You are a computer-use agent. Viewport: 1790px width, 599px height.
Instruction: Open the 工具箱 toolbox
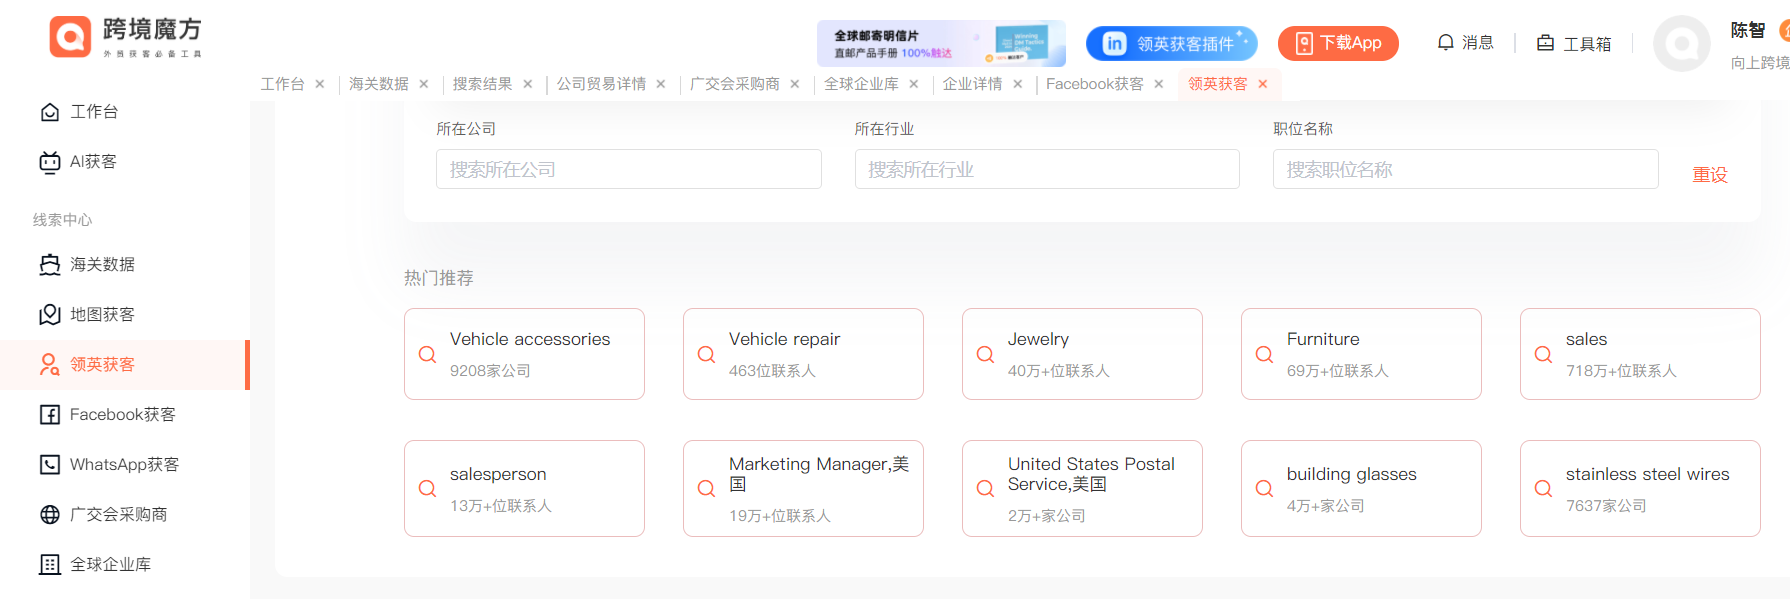tap(1574, 43)
